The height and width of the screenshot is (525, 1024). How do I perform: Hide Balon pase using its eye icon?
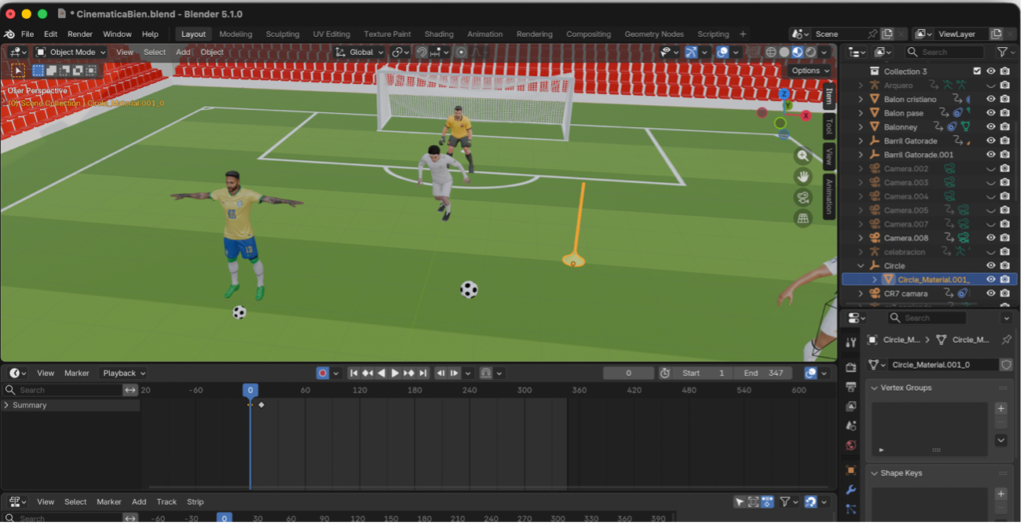point(992,113)
